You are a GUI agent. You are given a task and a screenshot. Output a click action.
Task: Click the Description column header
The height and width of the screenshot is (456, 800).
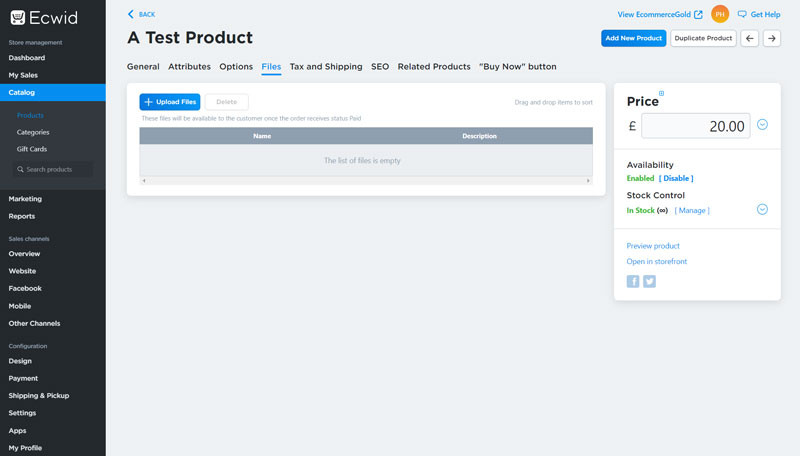pyautogui.click(x=479, y=136)
